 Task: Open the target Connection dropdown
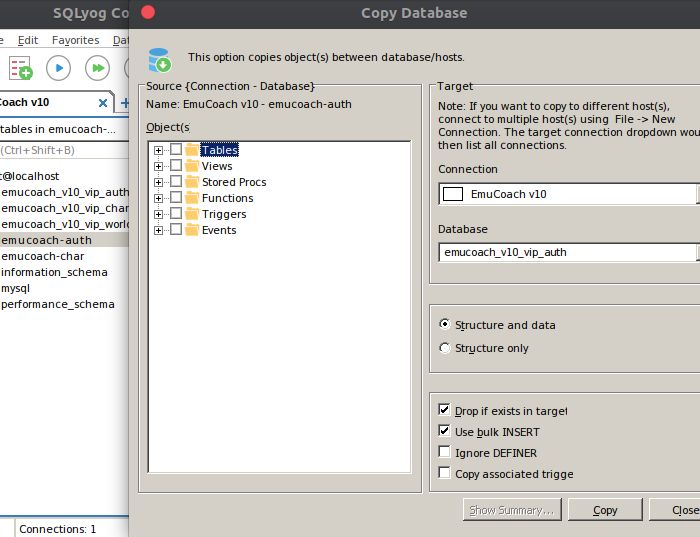coord(569,194)
